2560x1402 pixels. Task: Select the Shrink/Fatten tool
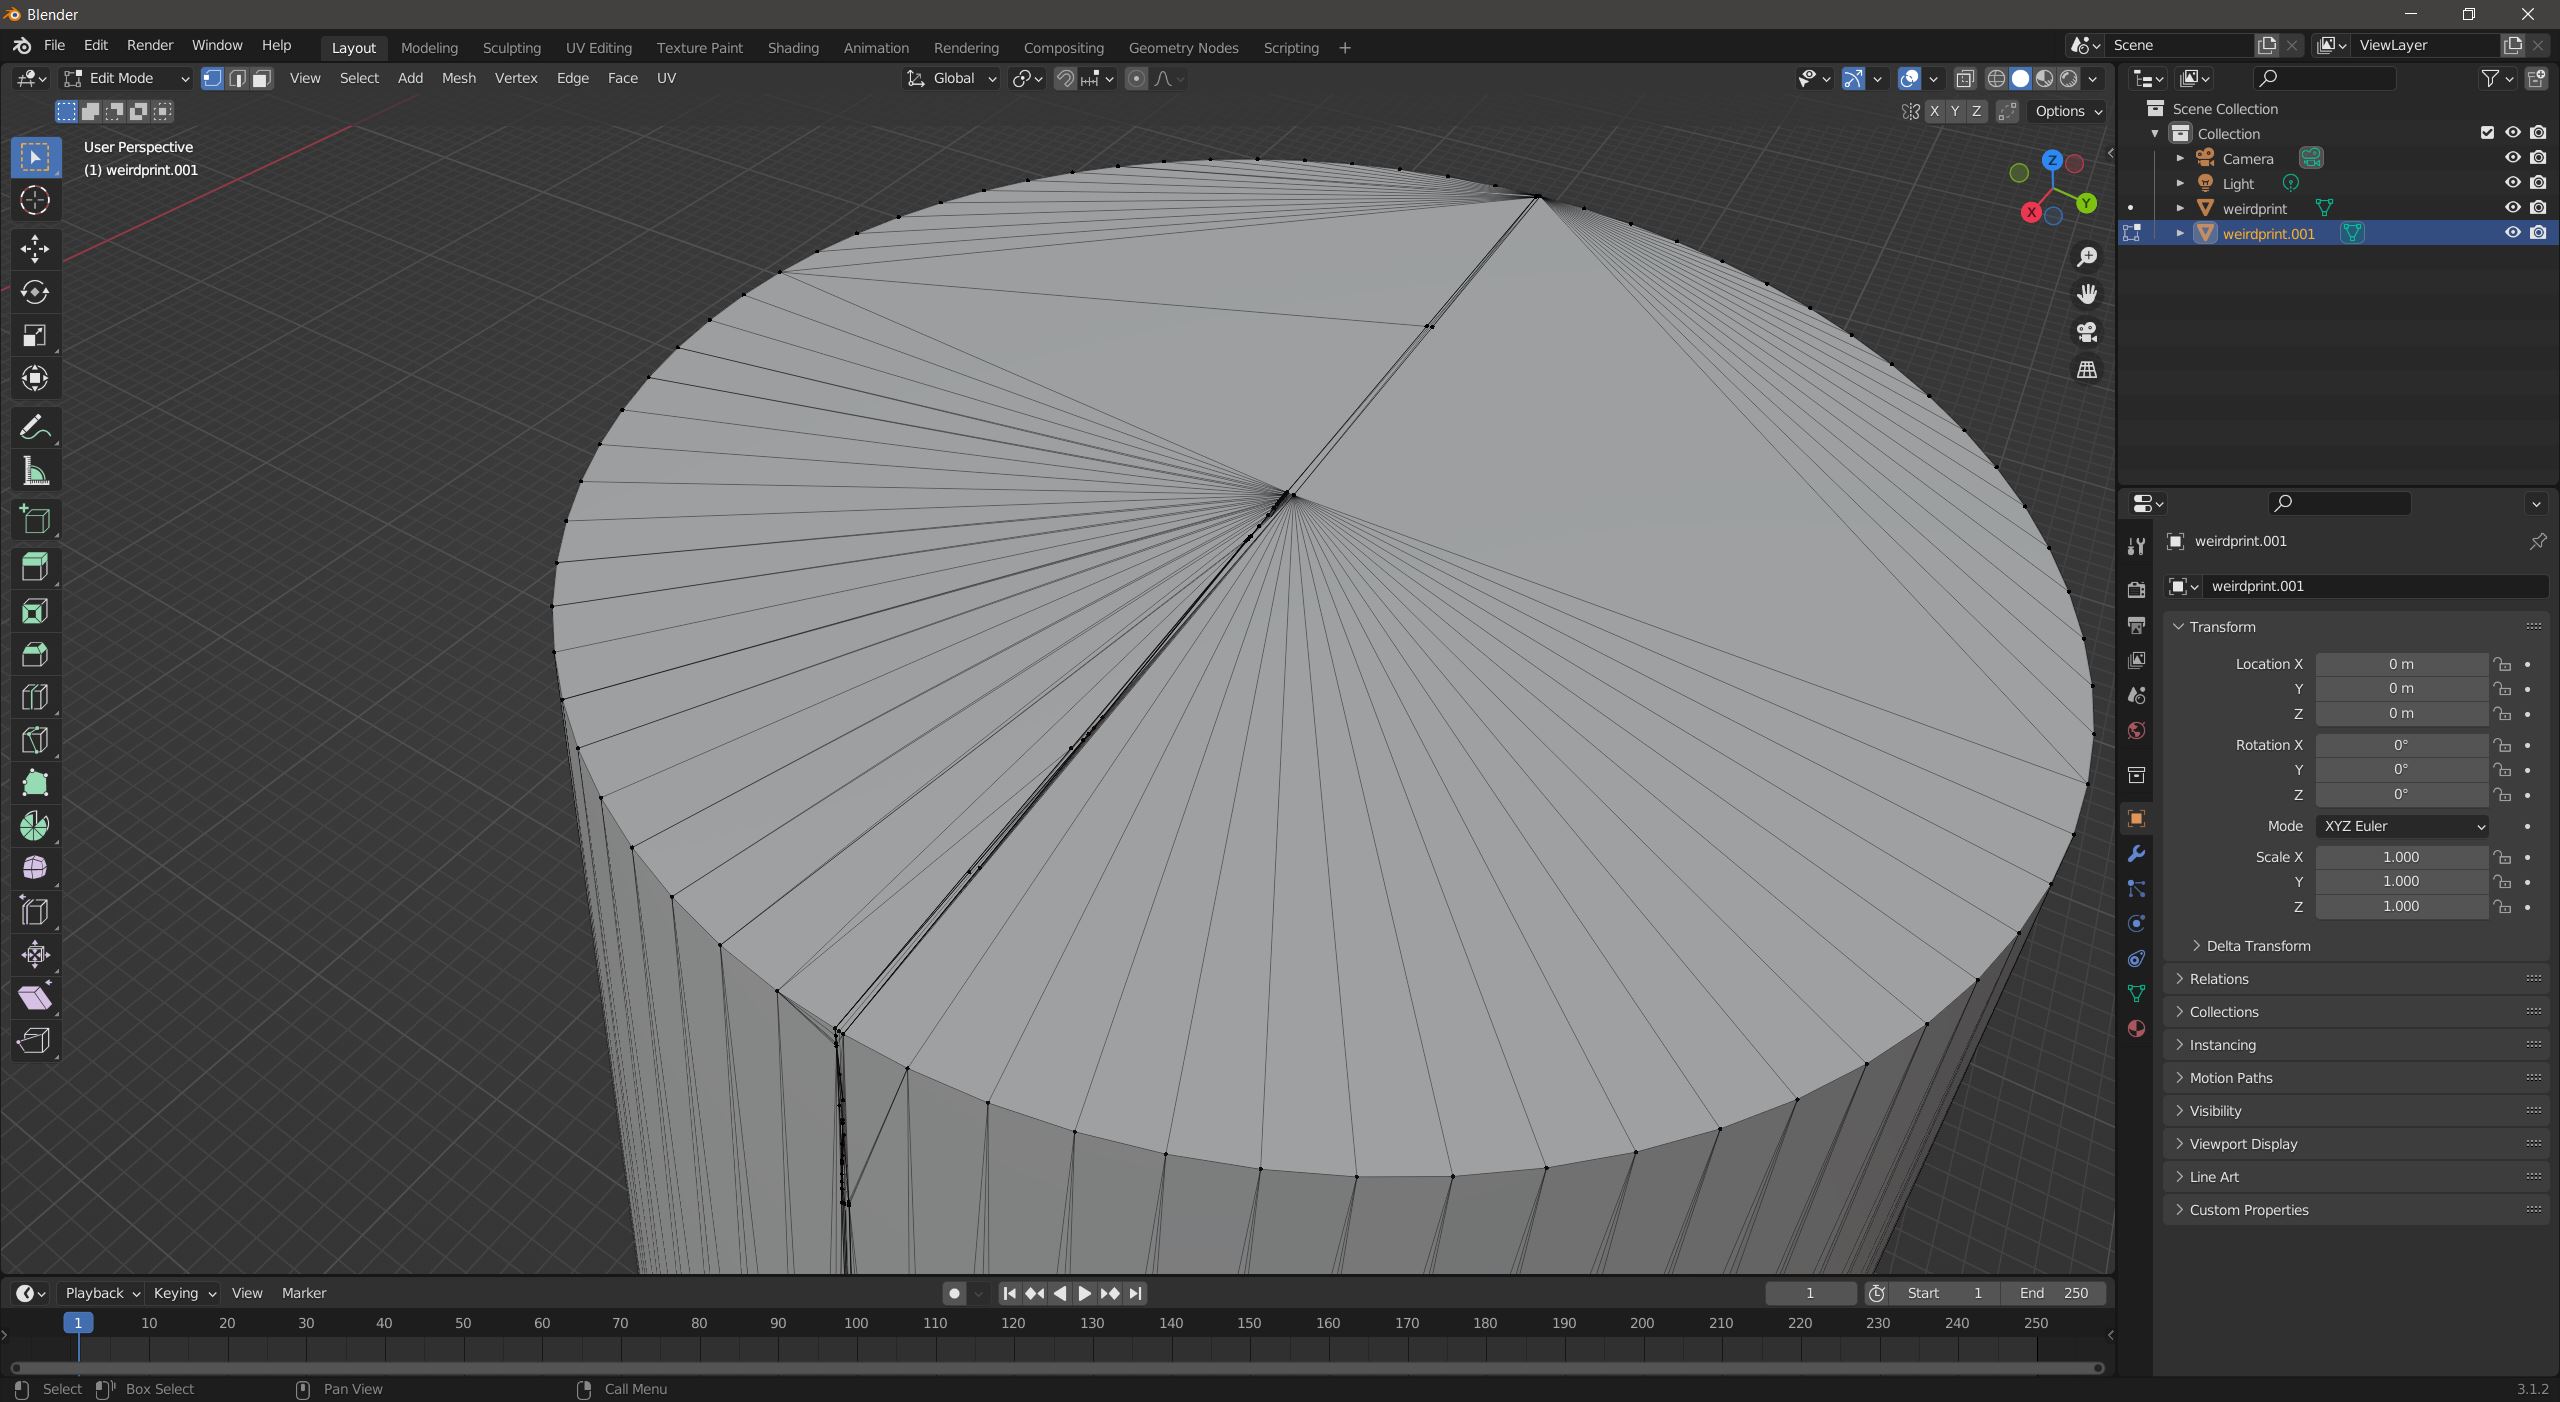point(35,954)
